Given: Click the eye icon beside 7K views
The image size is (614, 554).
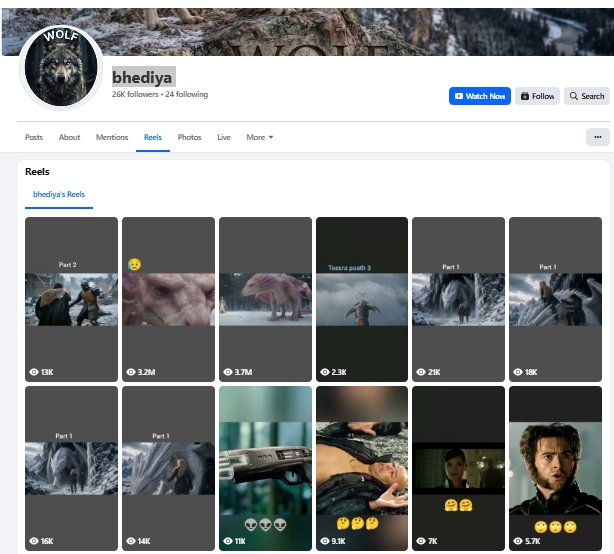Looking at the screenshot, I should click(421, 541).
